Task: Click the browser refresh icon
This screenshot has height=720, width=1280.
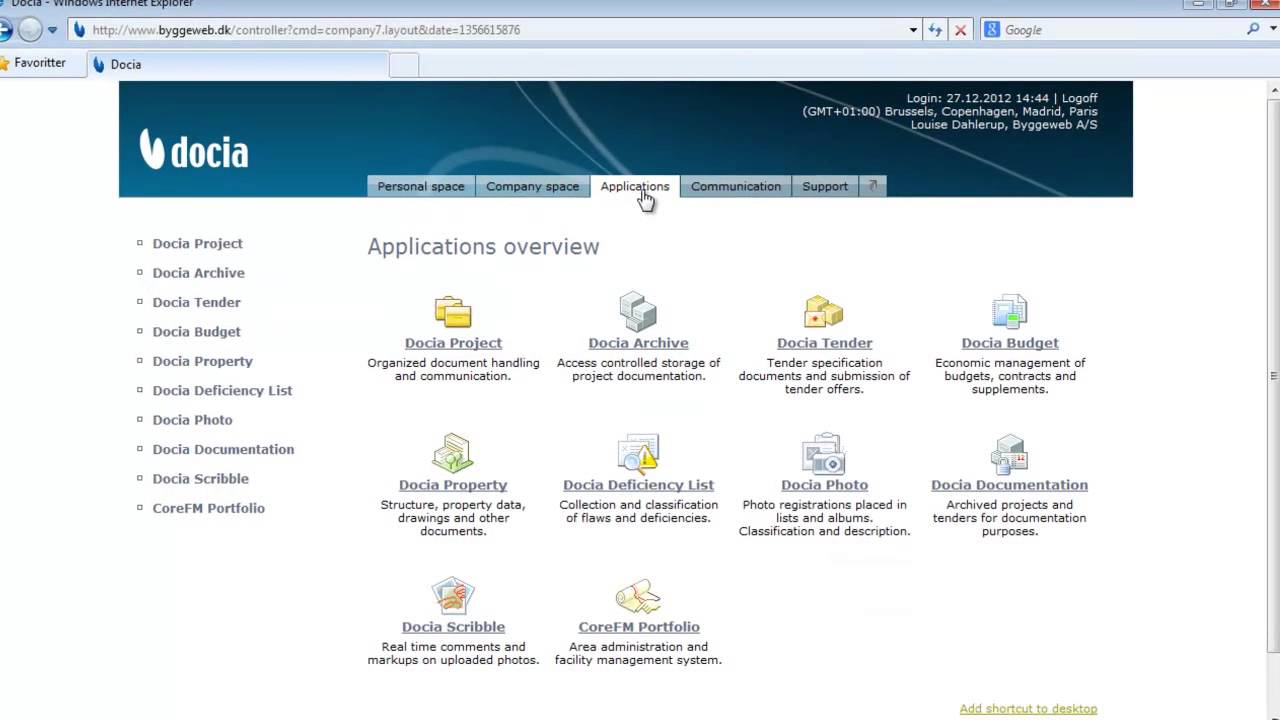Action: point(935,30)
